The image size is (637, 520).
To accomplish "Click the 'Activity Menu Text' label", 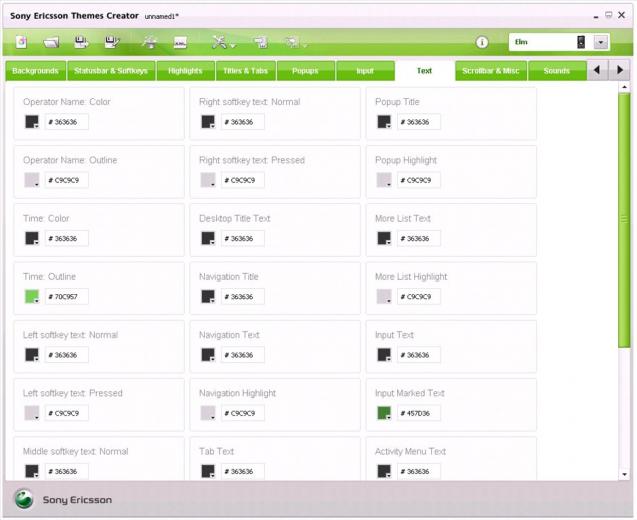I will point(410,451).
